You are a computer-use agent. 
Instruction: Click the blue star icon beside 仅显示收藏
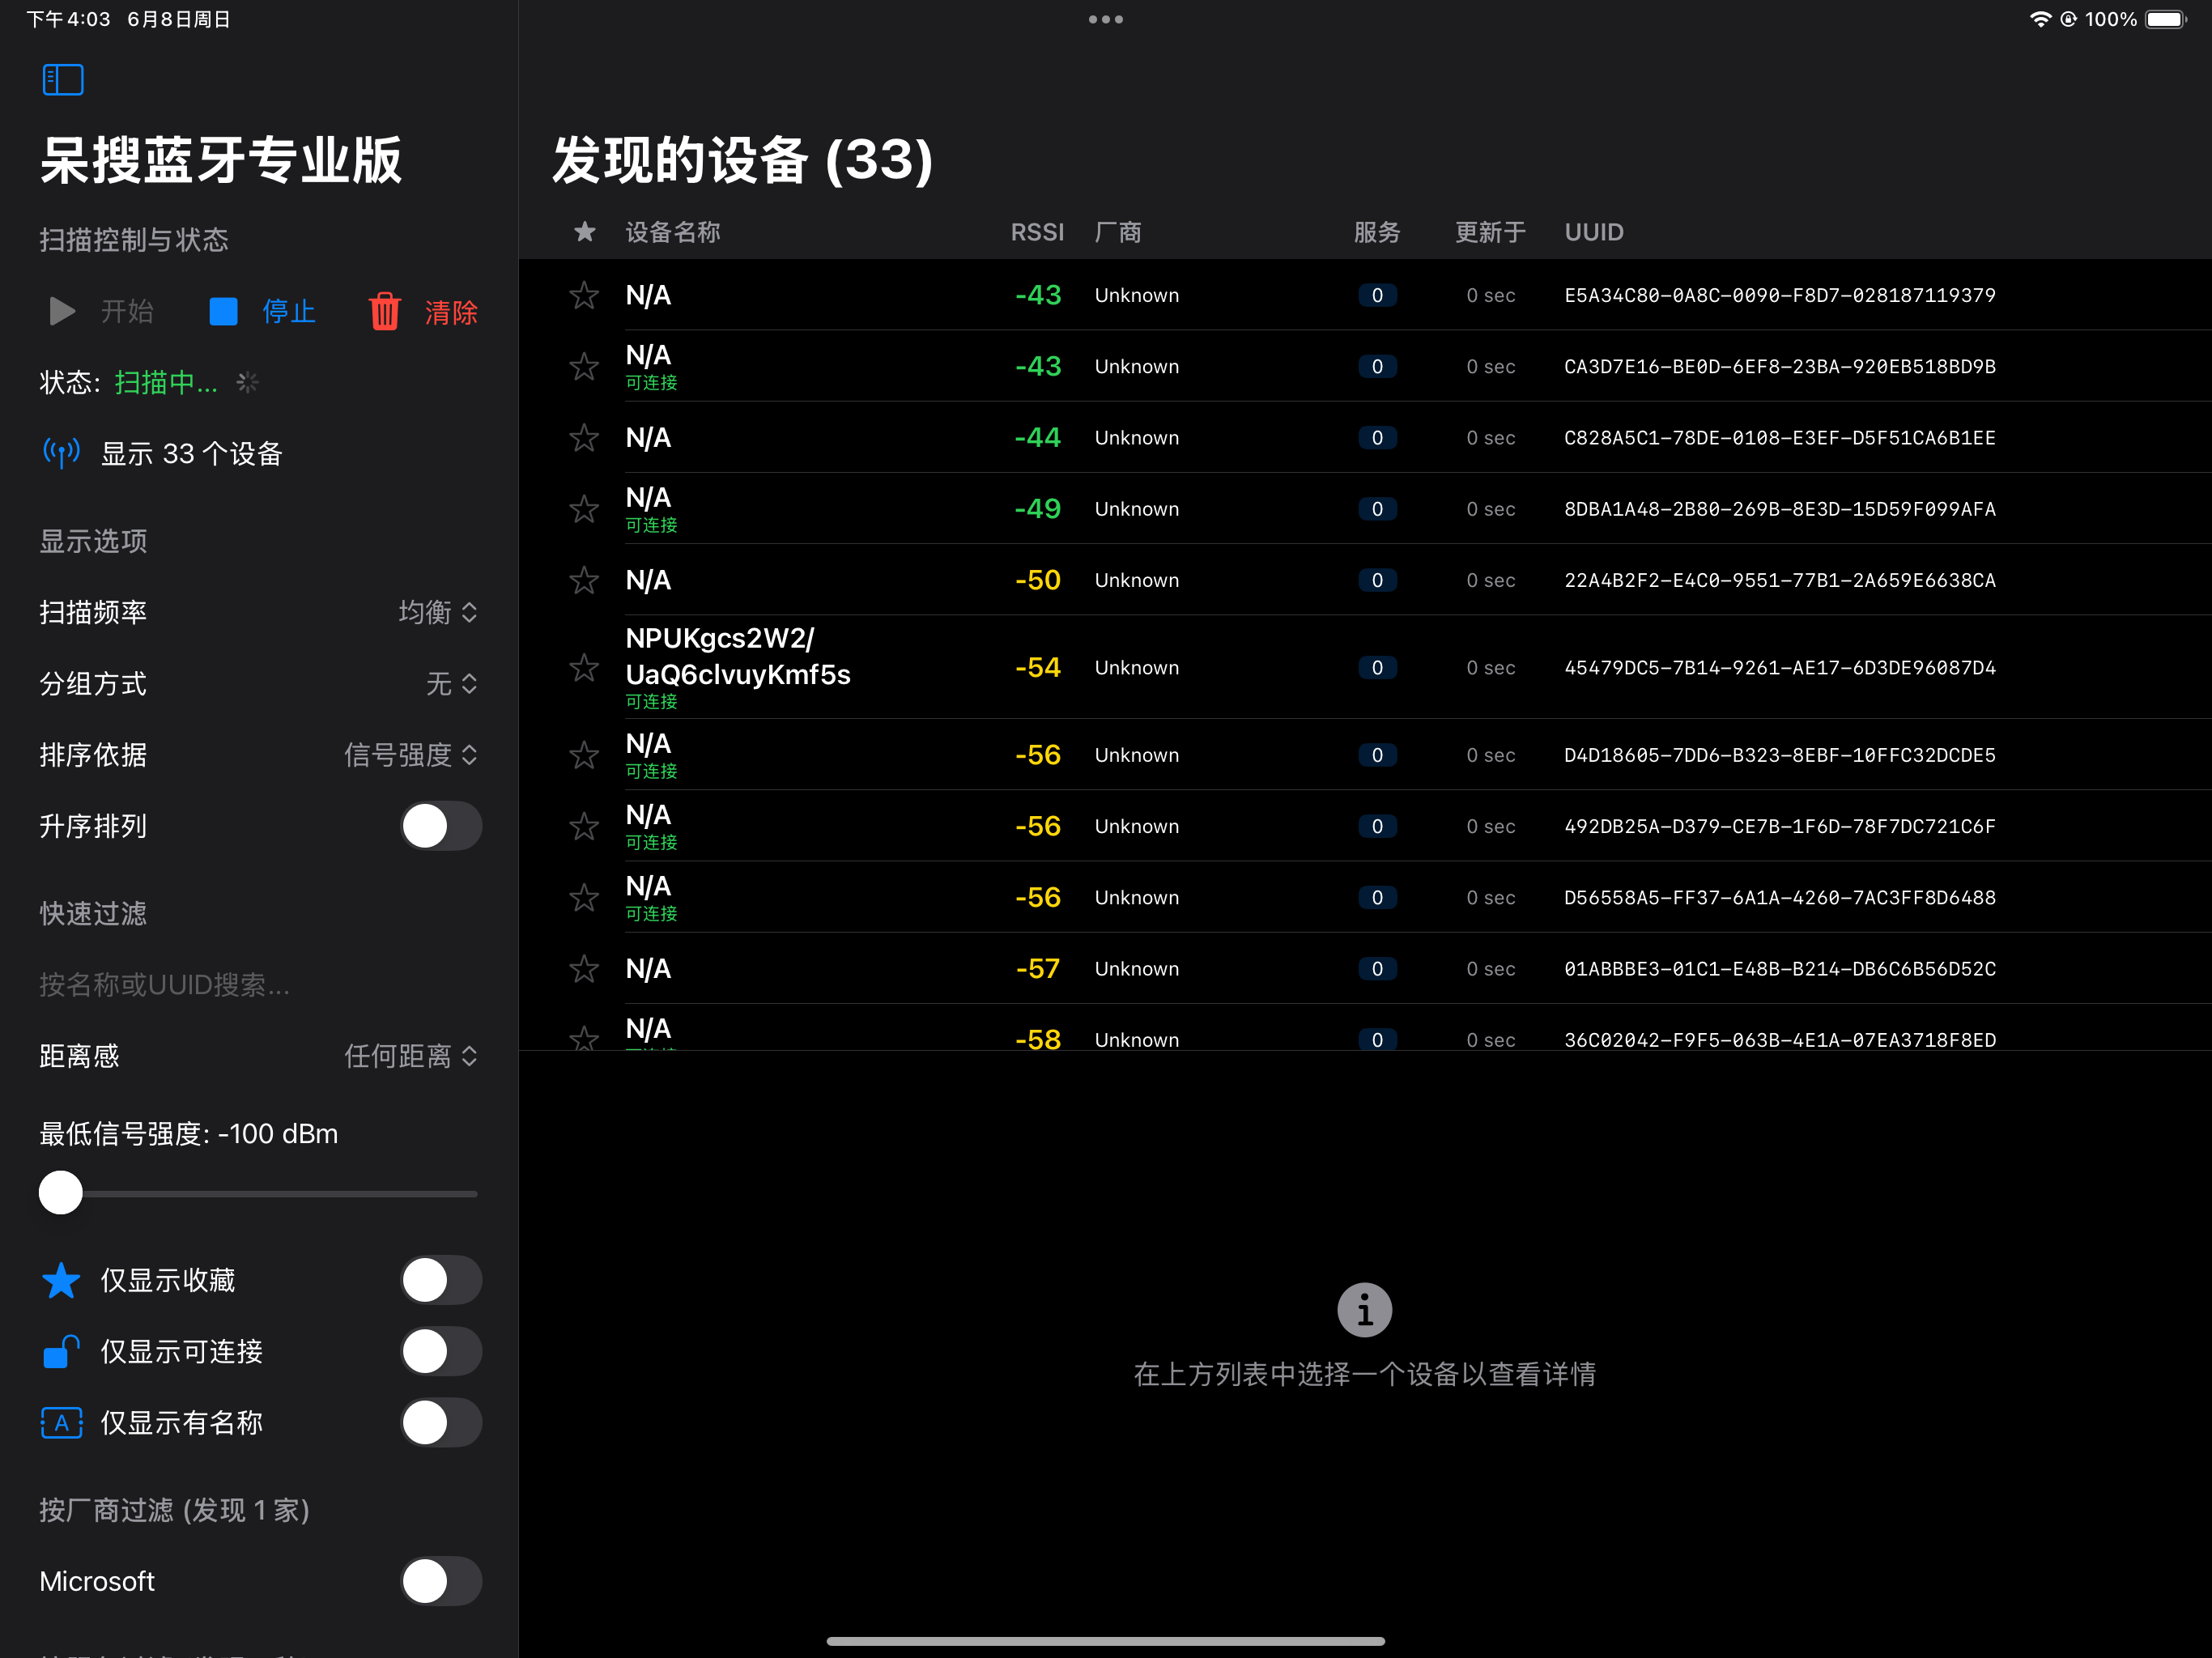pos(61,1280)
